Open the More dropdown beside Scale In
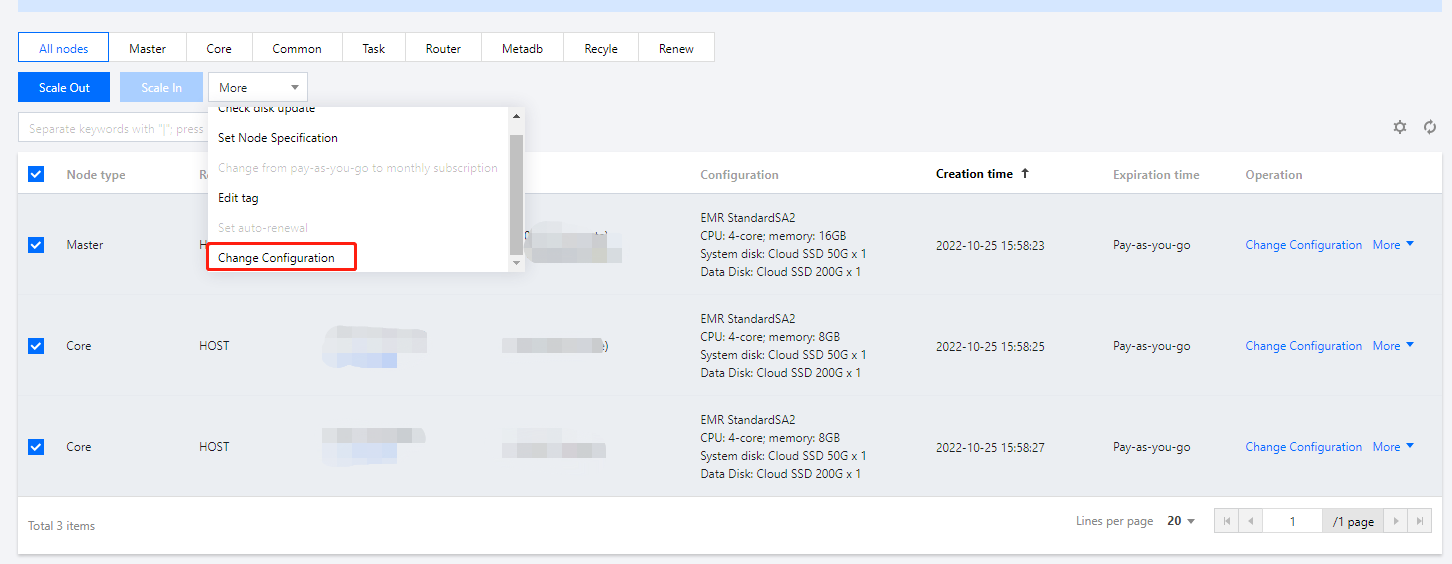This screenshot has width=1452, height=564. point(258,87)
